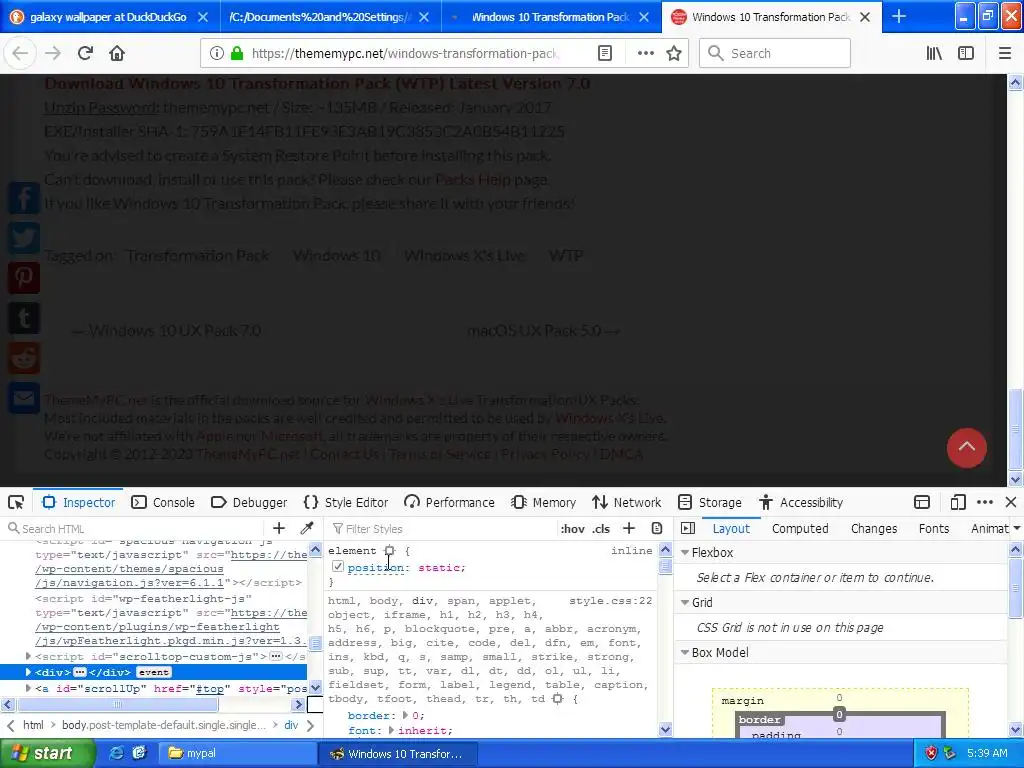Screen dimensions: 1024x768
Task: Create new node with plus icon
Action: (x=279, y=528)
